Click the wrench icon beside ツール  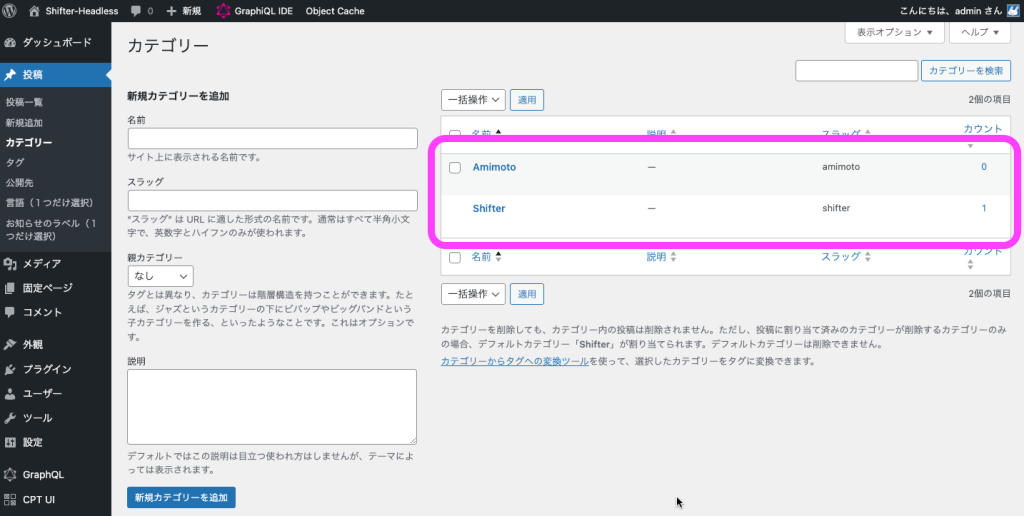coord(10,418)
